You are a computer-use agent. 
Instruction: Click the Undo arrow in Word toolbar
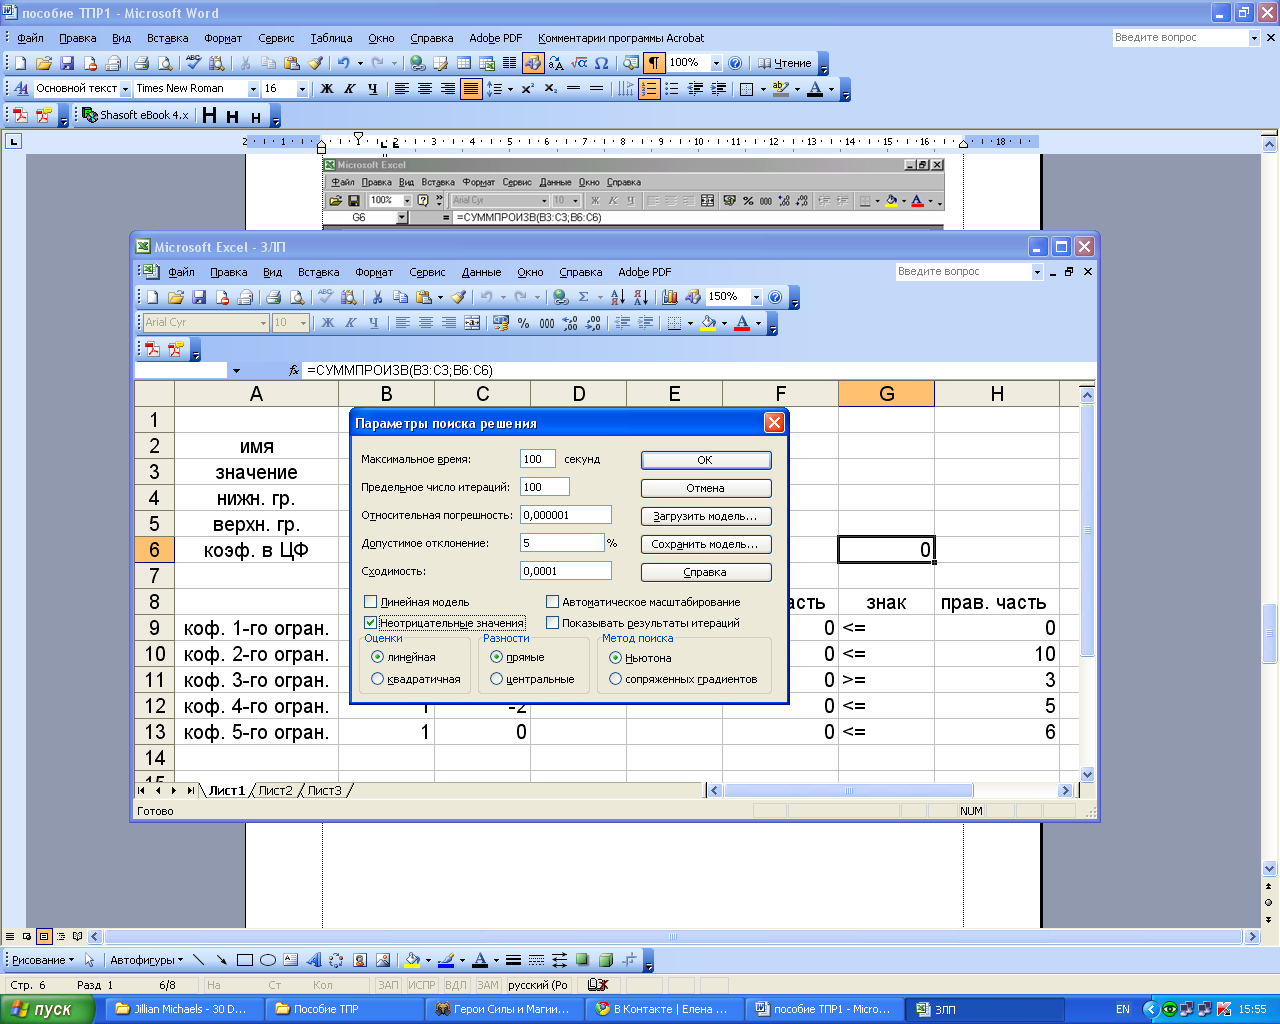click(343, 63)
